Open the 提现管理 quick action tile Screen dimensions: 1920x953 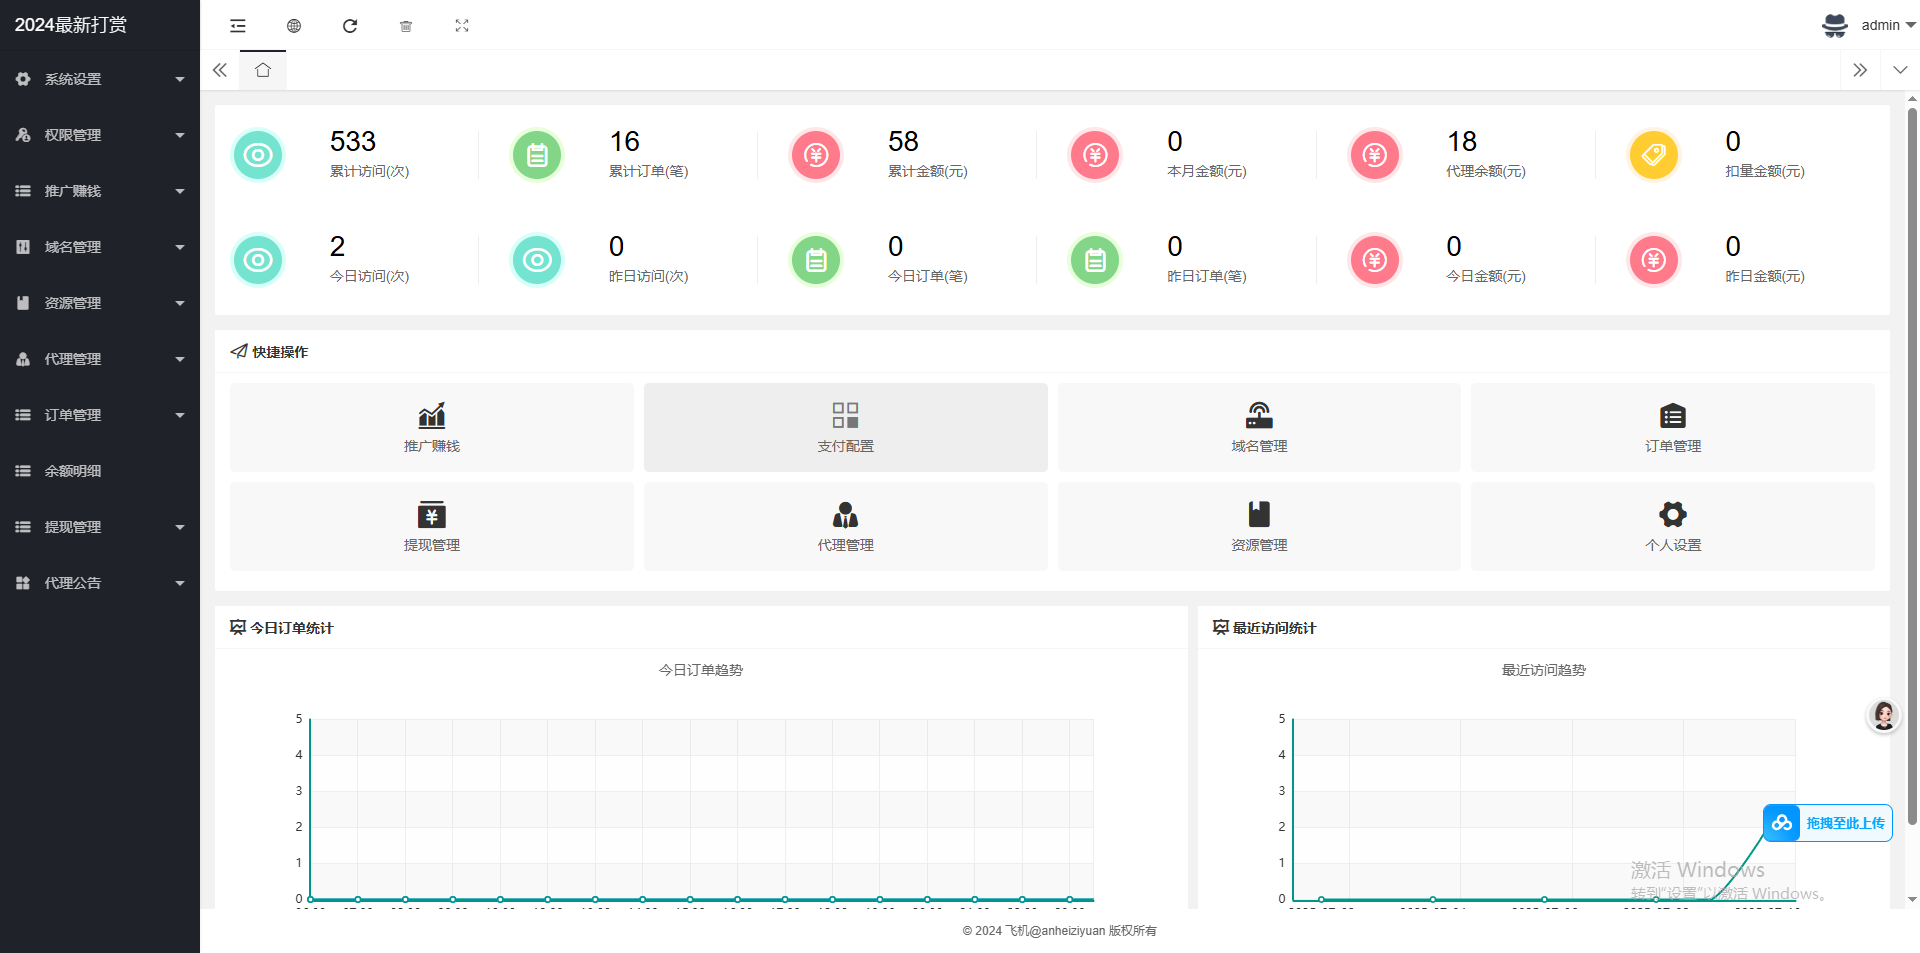coord(431,526)
